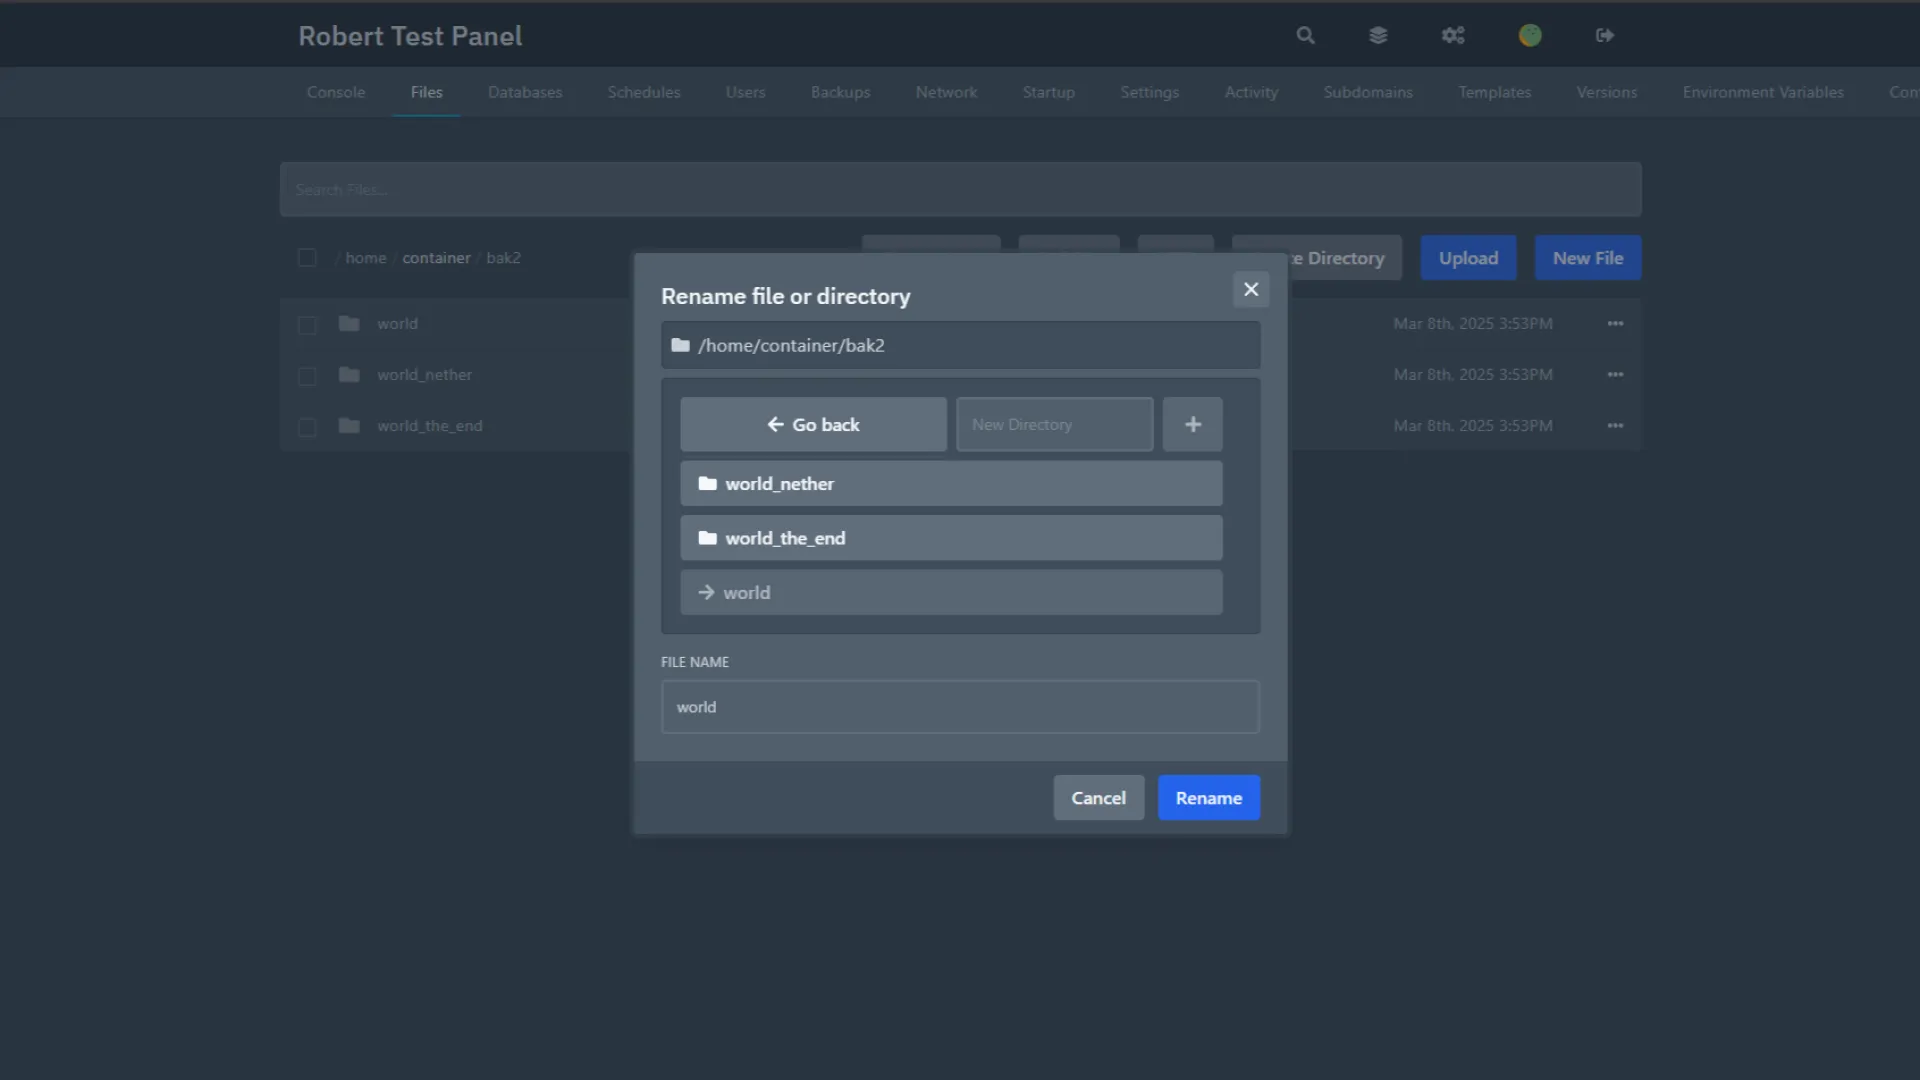Image resolution: width=1920 pixels, height=1080 pixels.
Task: Click the plus icon to add directory
Action: [1192, 425]
